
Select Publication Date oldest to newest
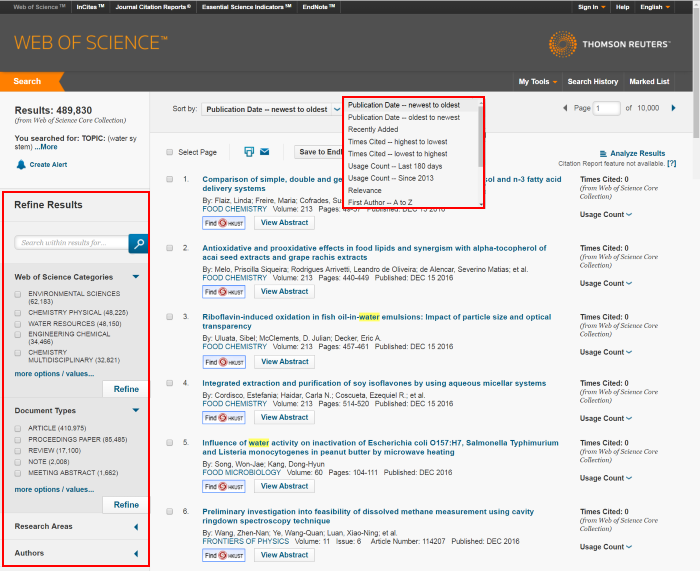click(x=404, y=117)
